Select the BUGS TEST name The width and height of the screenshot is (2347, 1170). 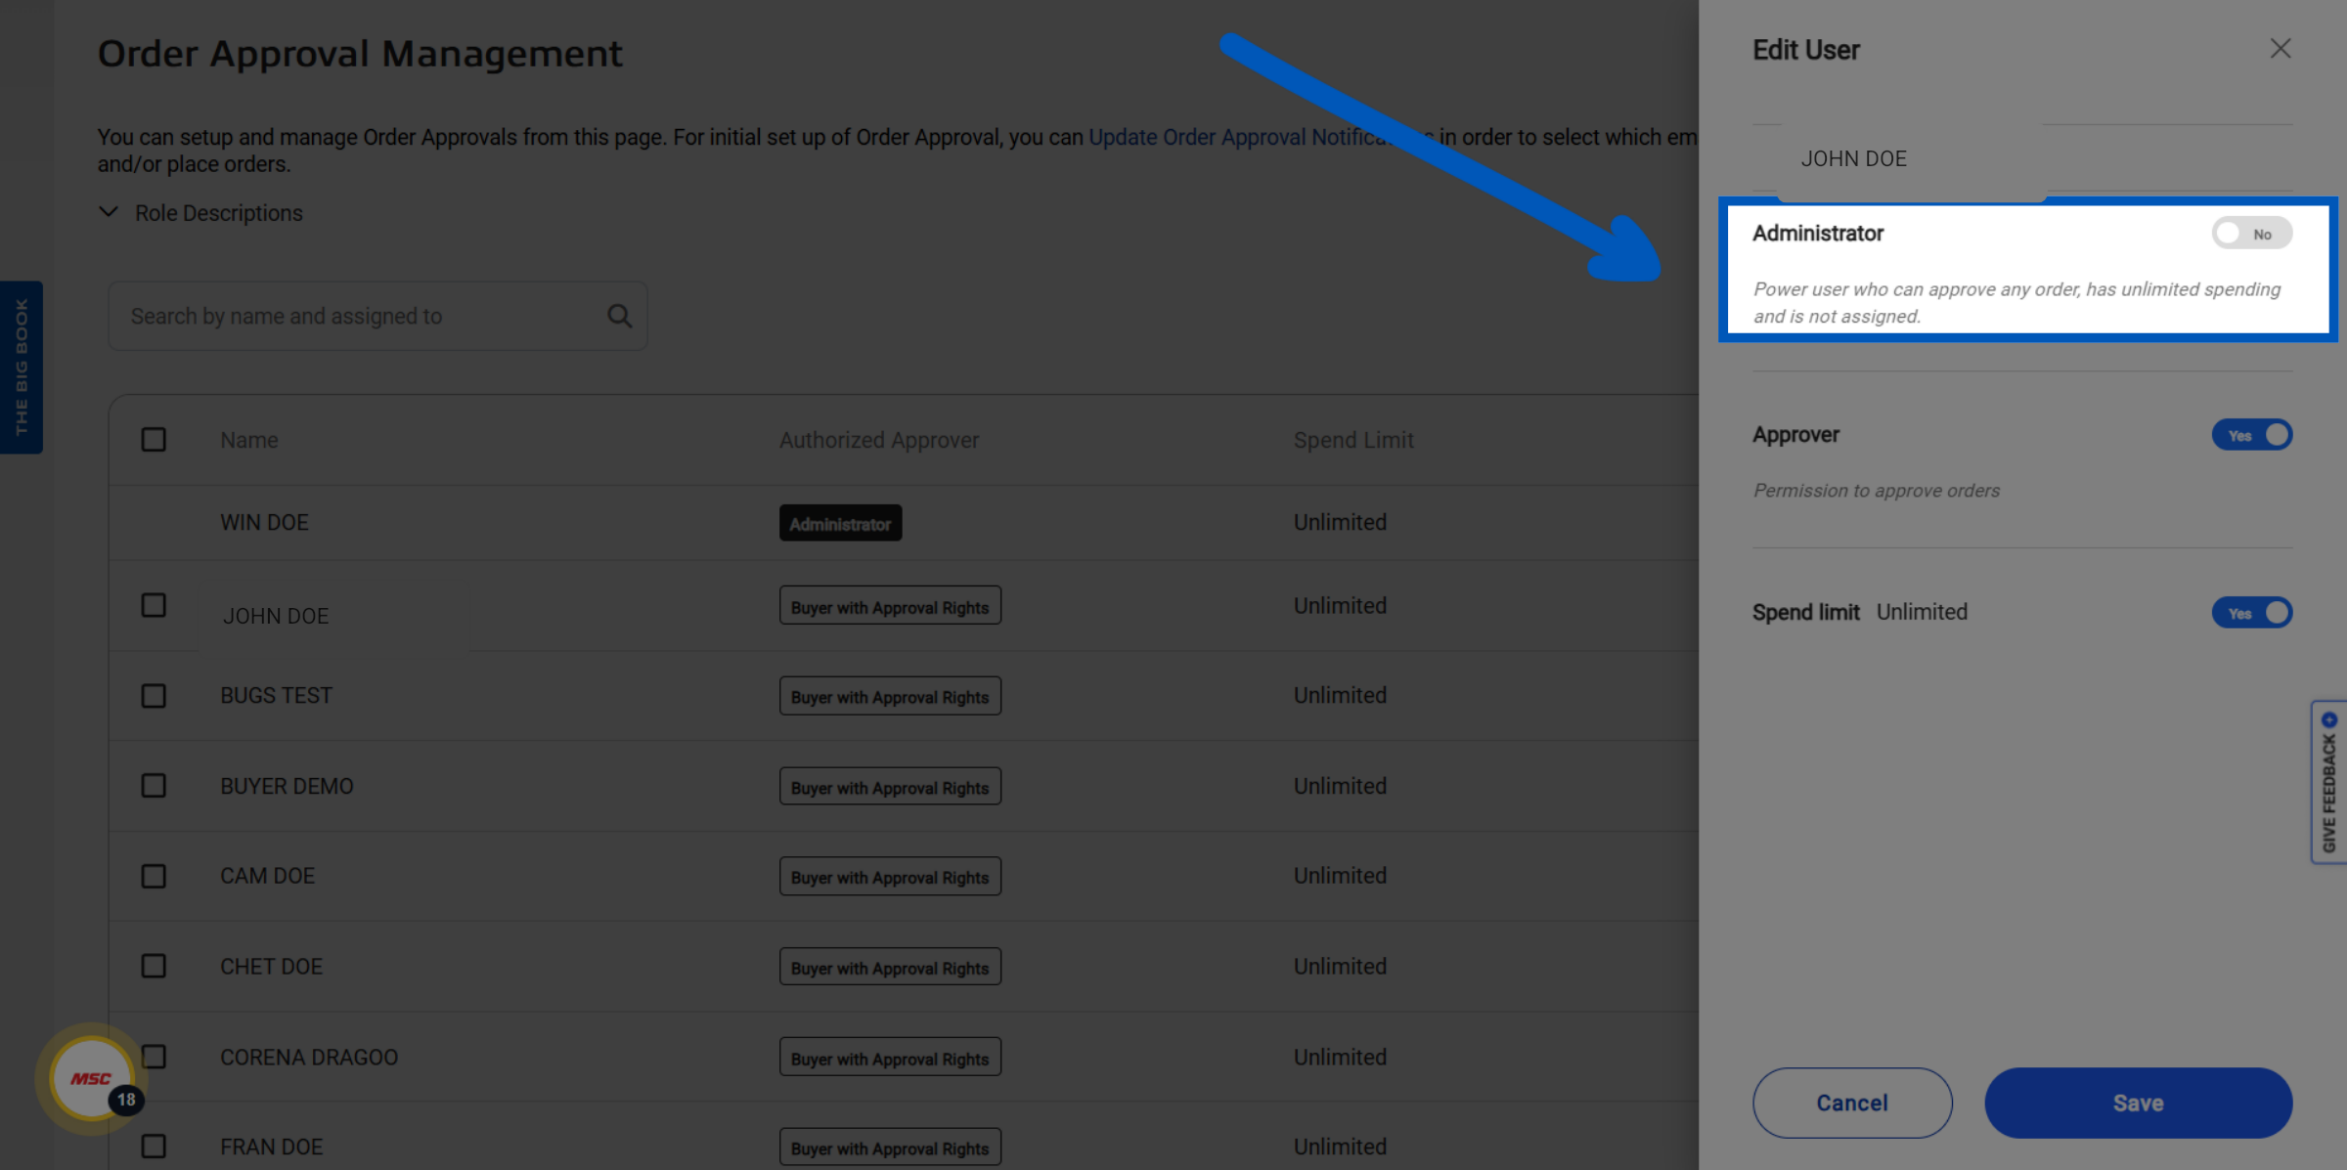[276, 695]
